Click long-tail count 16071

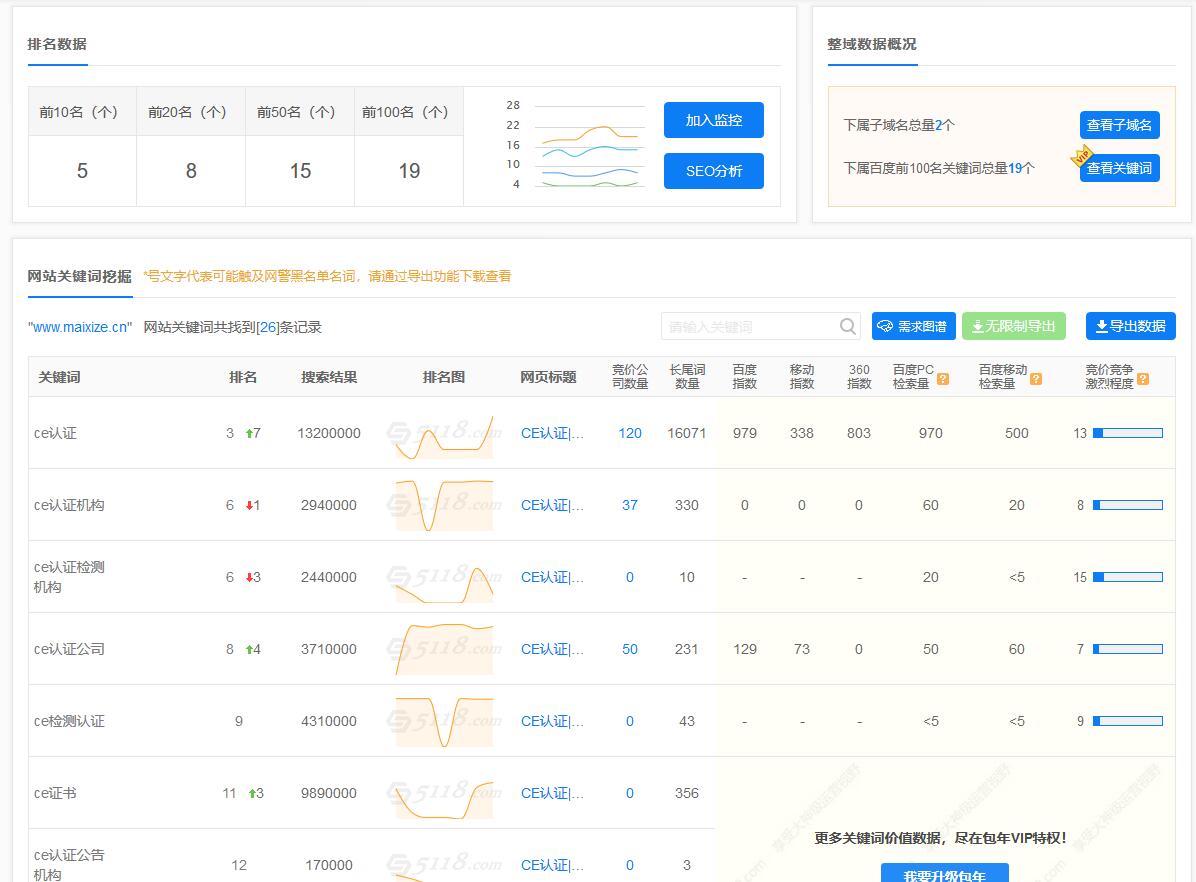coord(686,433)
